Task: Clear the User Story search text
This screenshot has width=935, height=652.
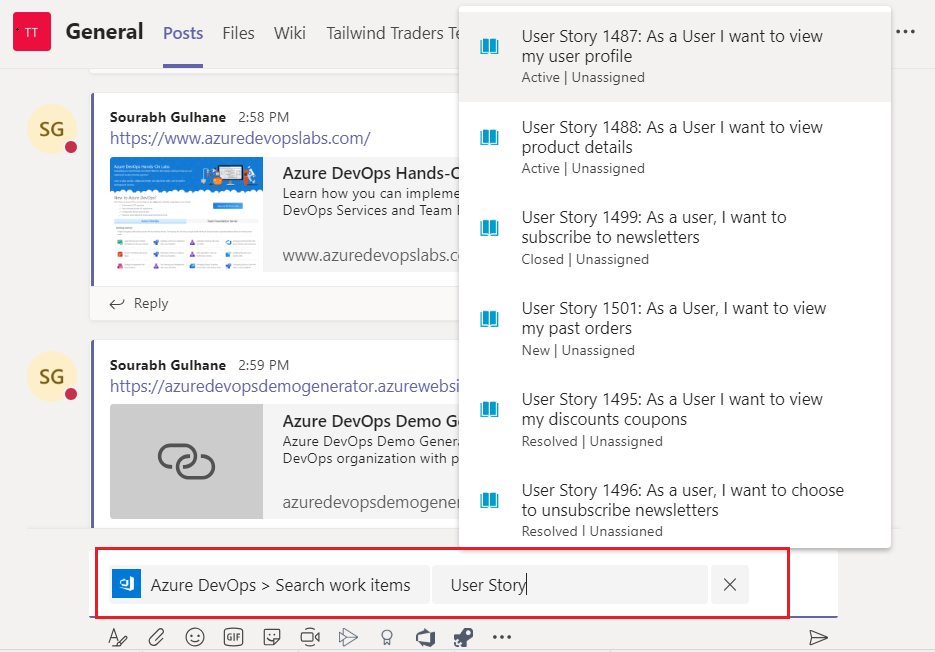Action: tap(730, 585)
